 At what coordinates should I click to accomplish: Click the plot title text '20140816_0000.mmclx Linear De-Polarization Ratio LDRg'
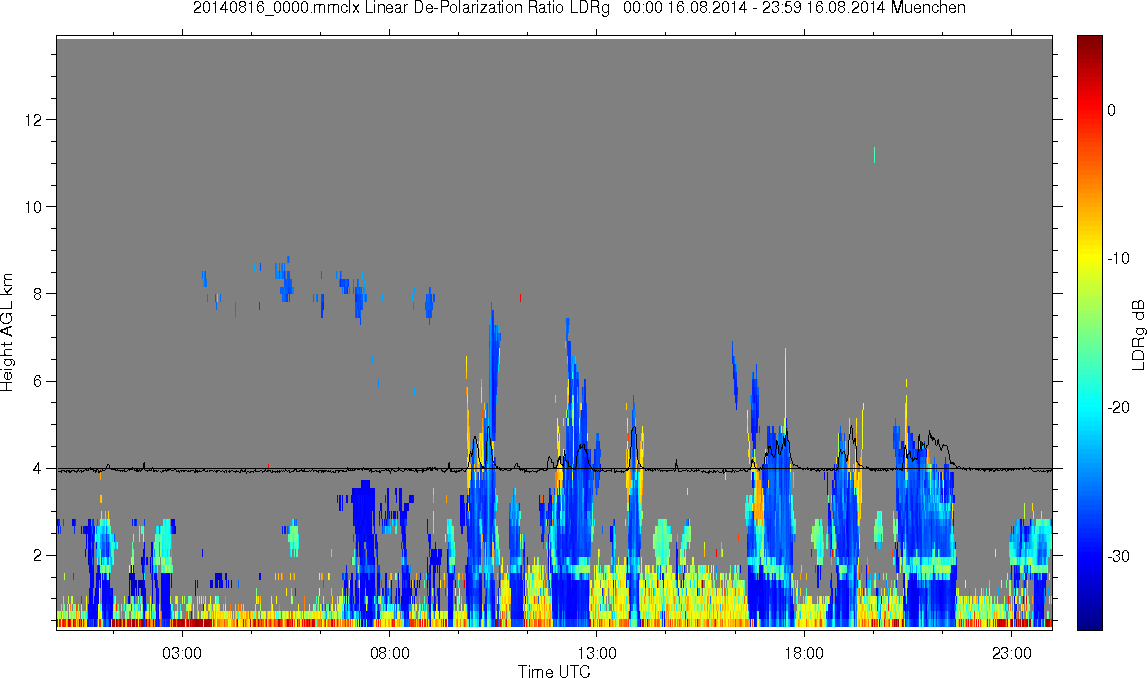401,8
